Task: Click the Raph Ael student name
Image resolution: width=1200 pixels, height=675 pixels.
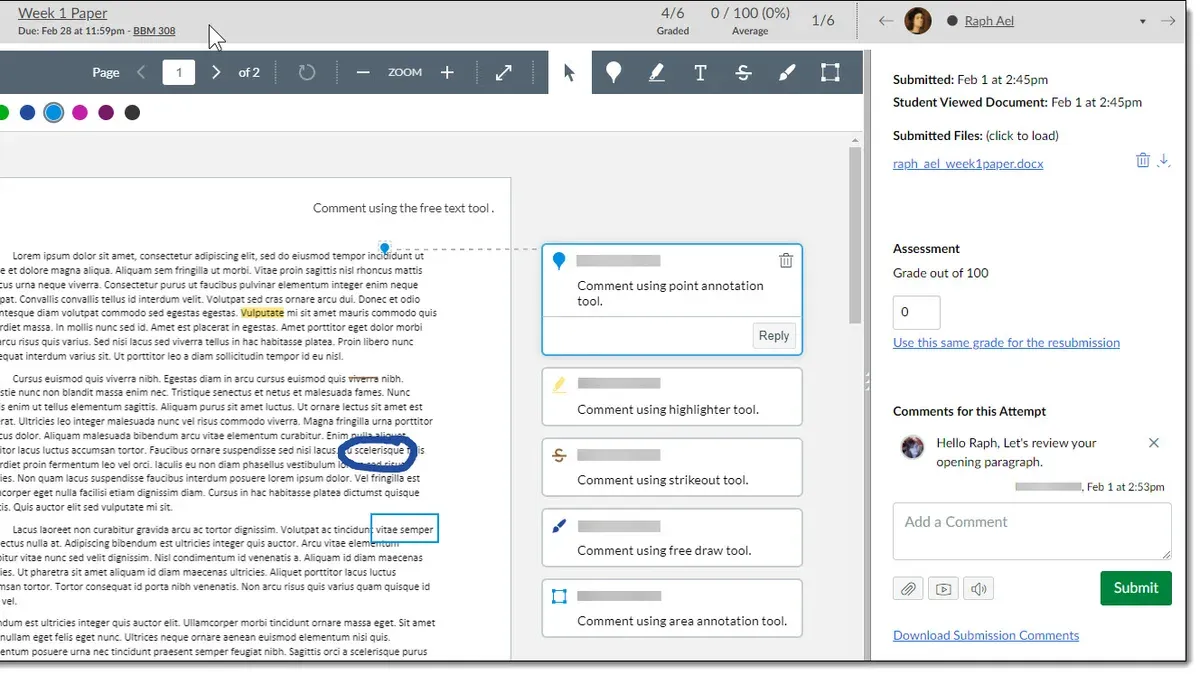Action: pos(989,21)
